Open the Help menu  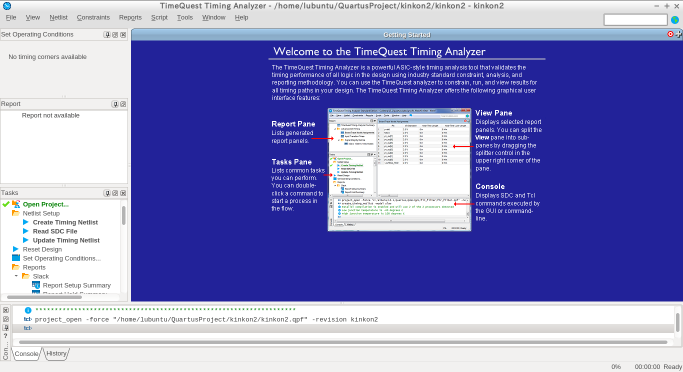pyautogui.click(x=241, y=17)
